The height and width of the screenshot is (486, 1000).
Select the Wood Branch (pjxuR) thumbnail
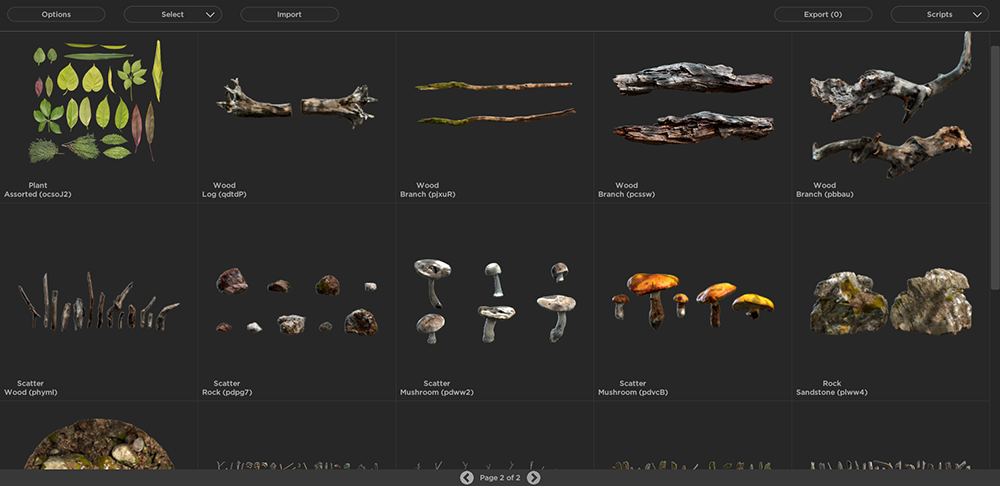495,102
